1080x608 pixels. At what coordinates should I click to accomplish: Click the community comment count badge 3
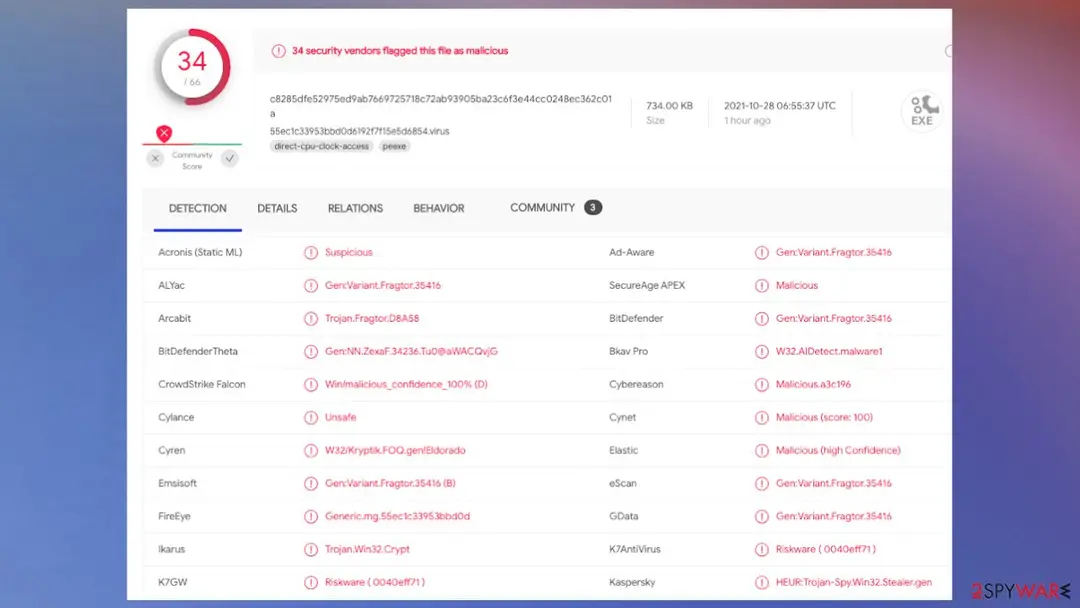pyautogui.click(x=592, y=207)
